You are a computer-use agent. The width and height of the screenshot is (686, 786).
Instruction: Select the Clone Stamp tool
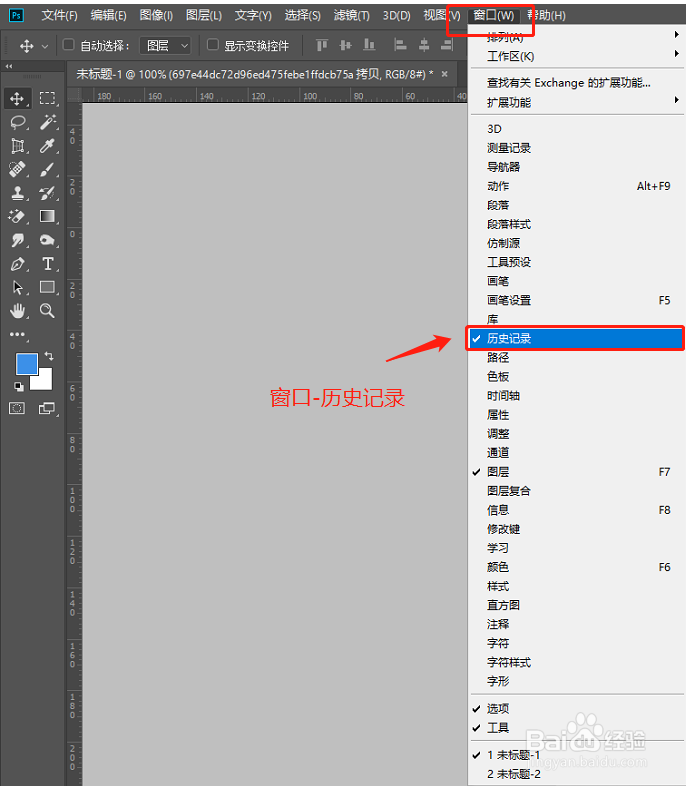pos(17,192)
